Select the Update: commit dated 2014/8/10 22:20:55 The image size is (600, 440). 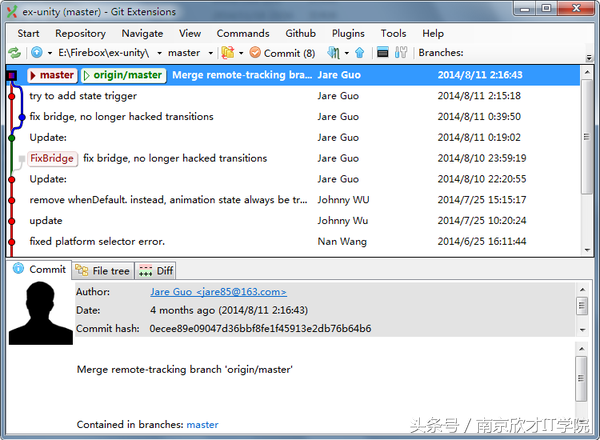click(x=293, y=179)
